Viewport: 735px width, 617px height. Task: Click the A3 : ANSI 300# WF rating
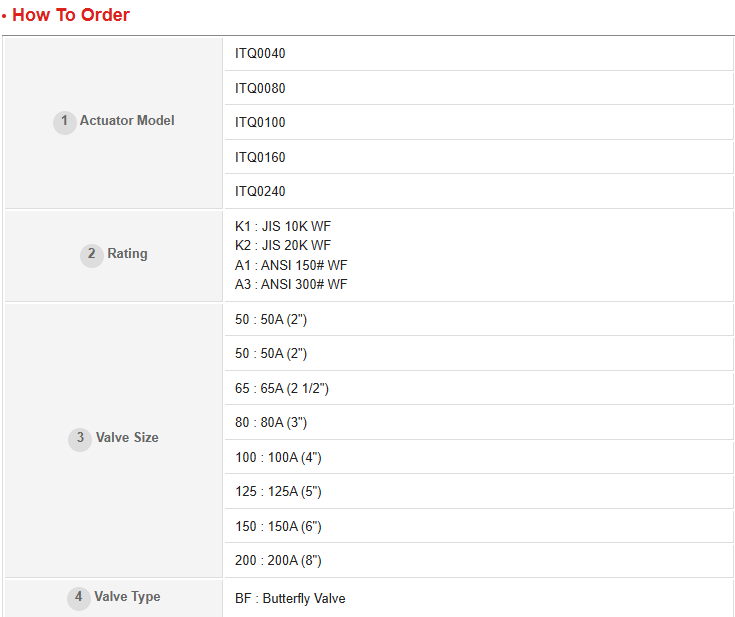pos(291,284)
